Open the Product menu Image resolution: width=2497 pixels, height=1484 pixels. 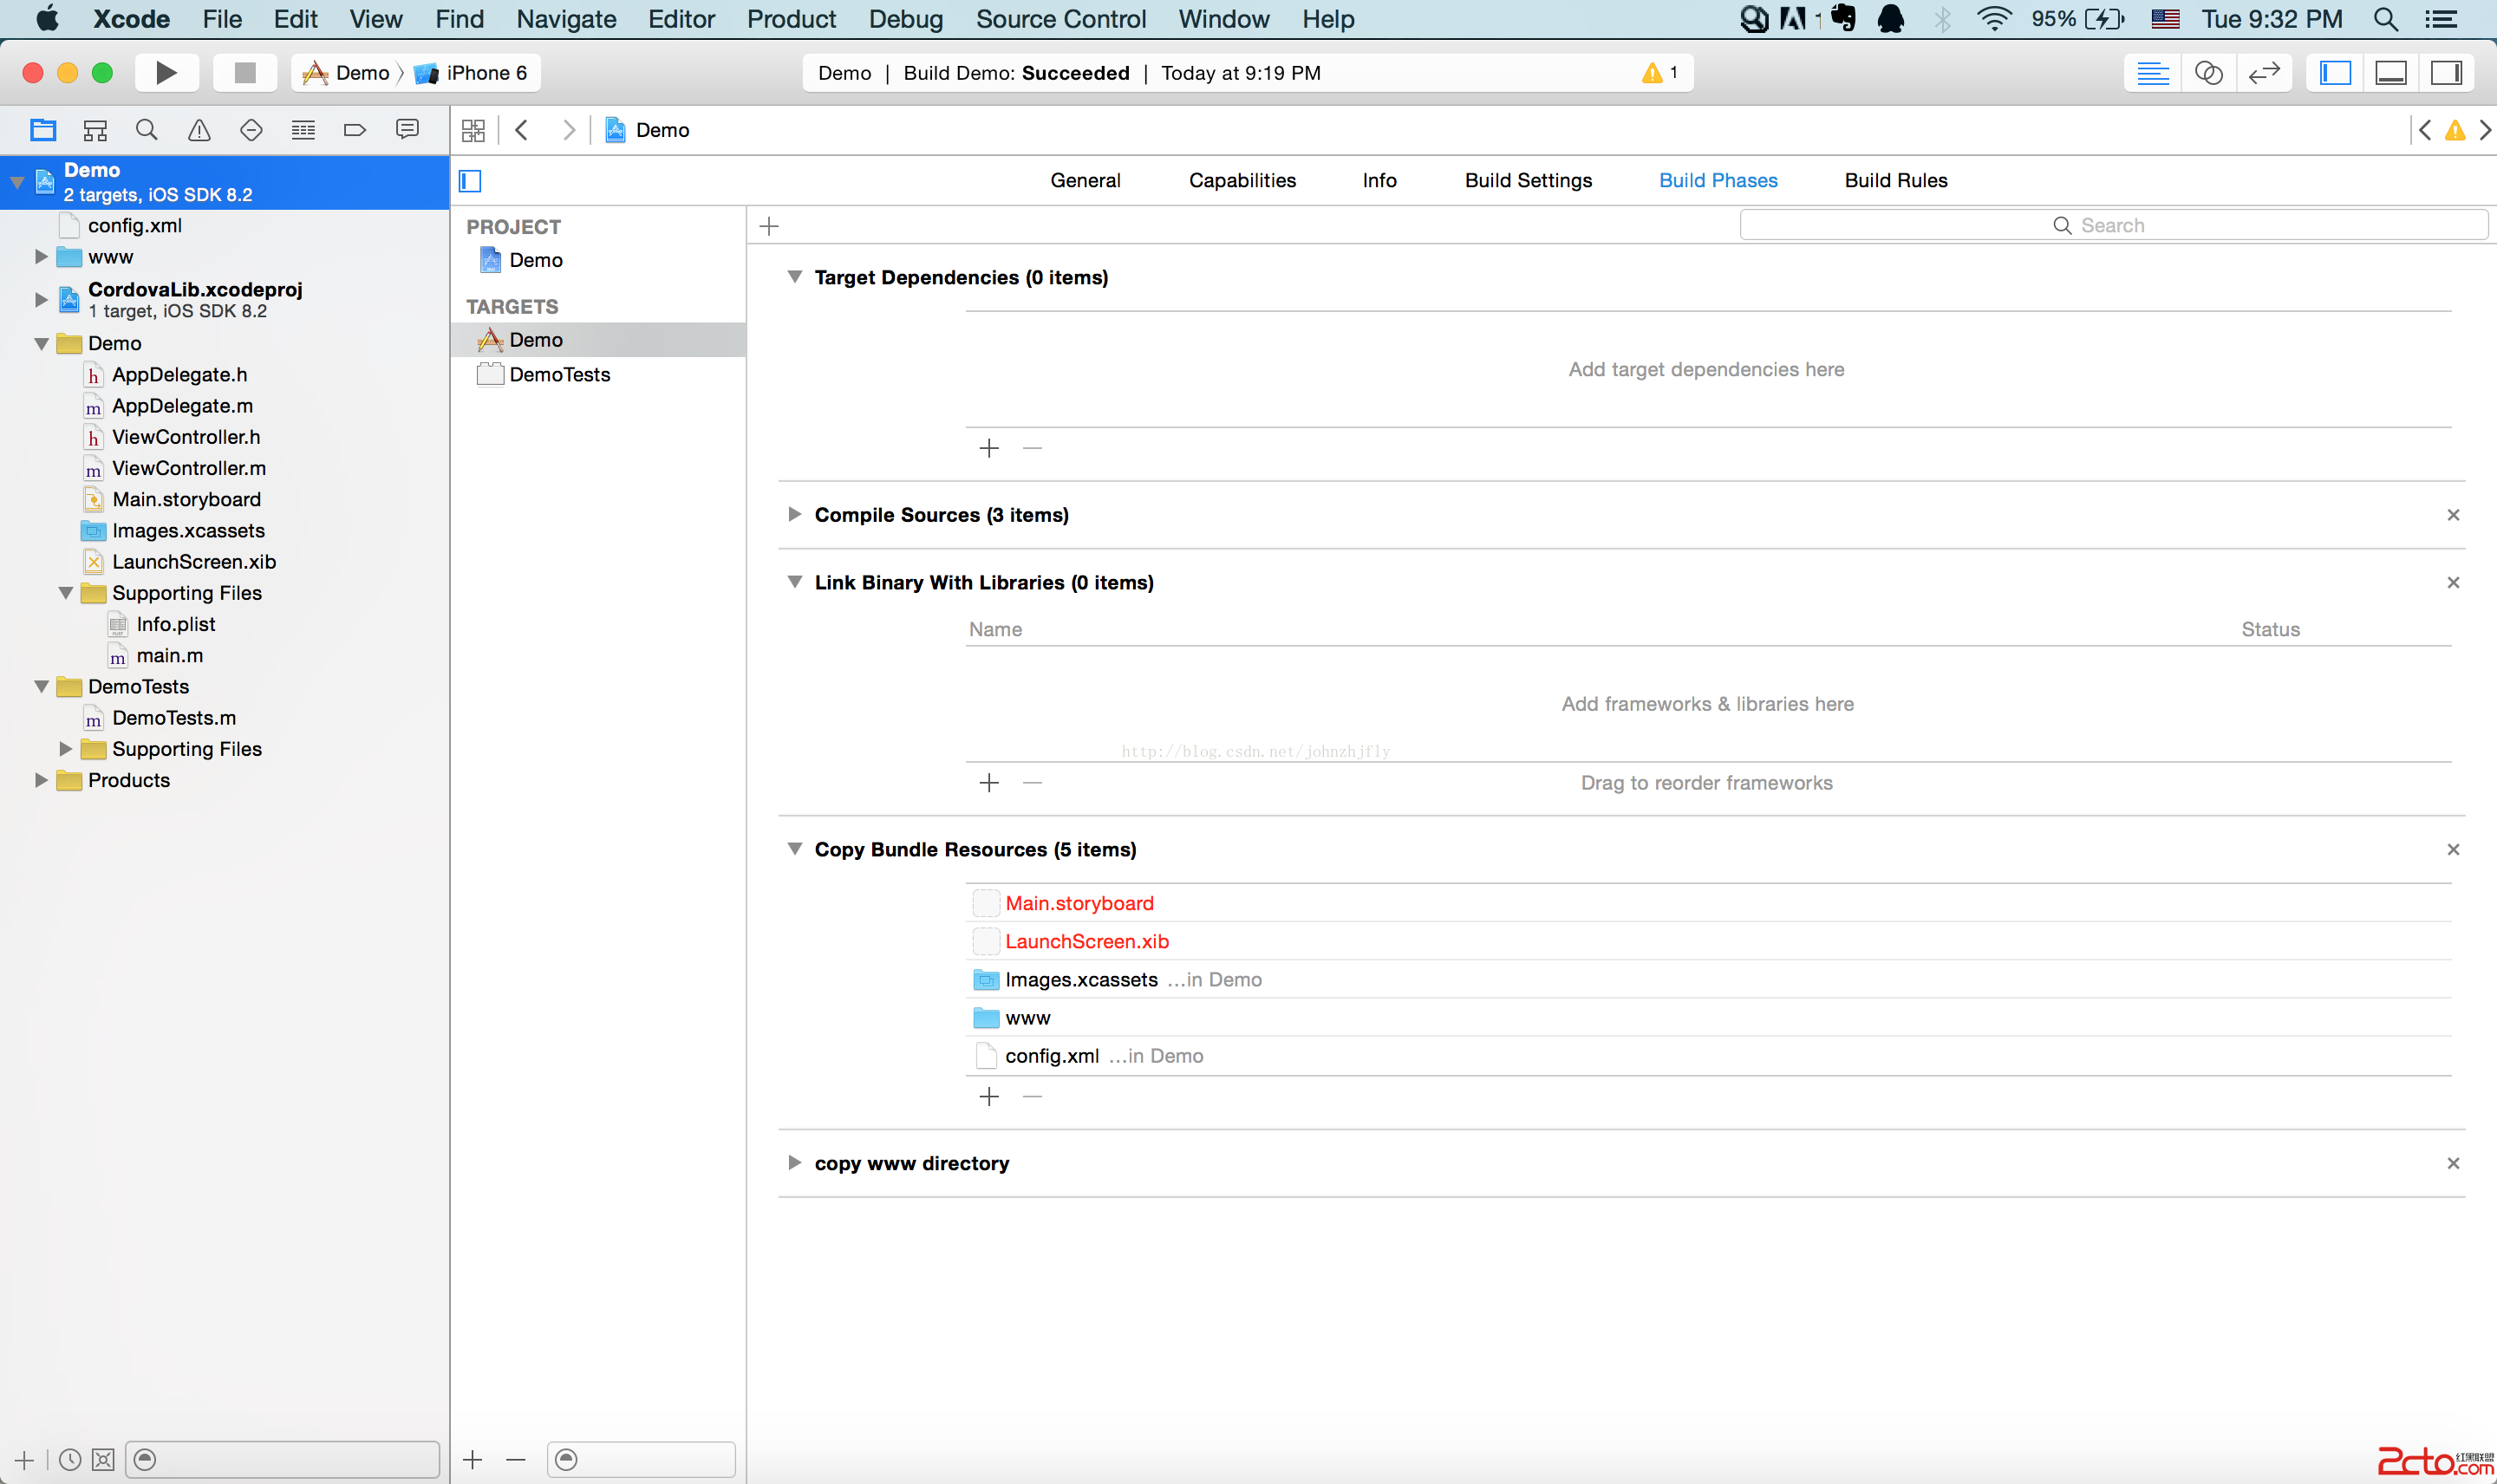790,19
